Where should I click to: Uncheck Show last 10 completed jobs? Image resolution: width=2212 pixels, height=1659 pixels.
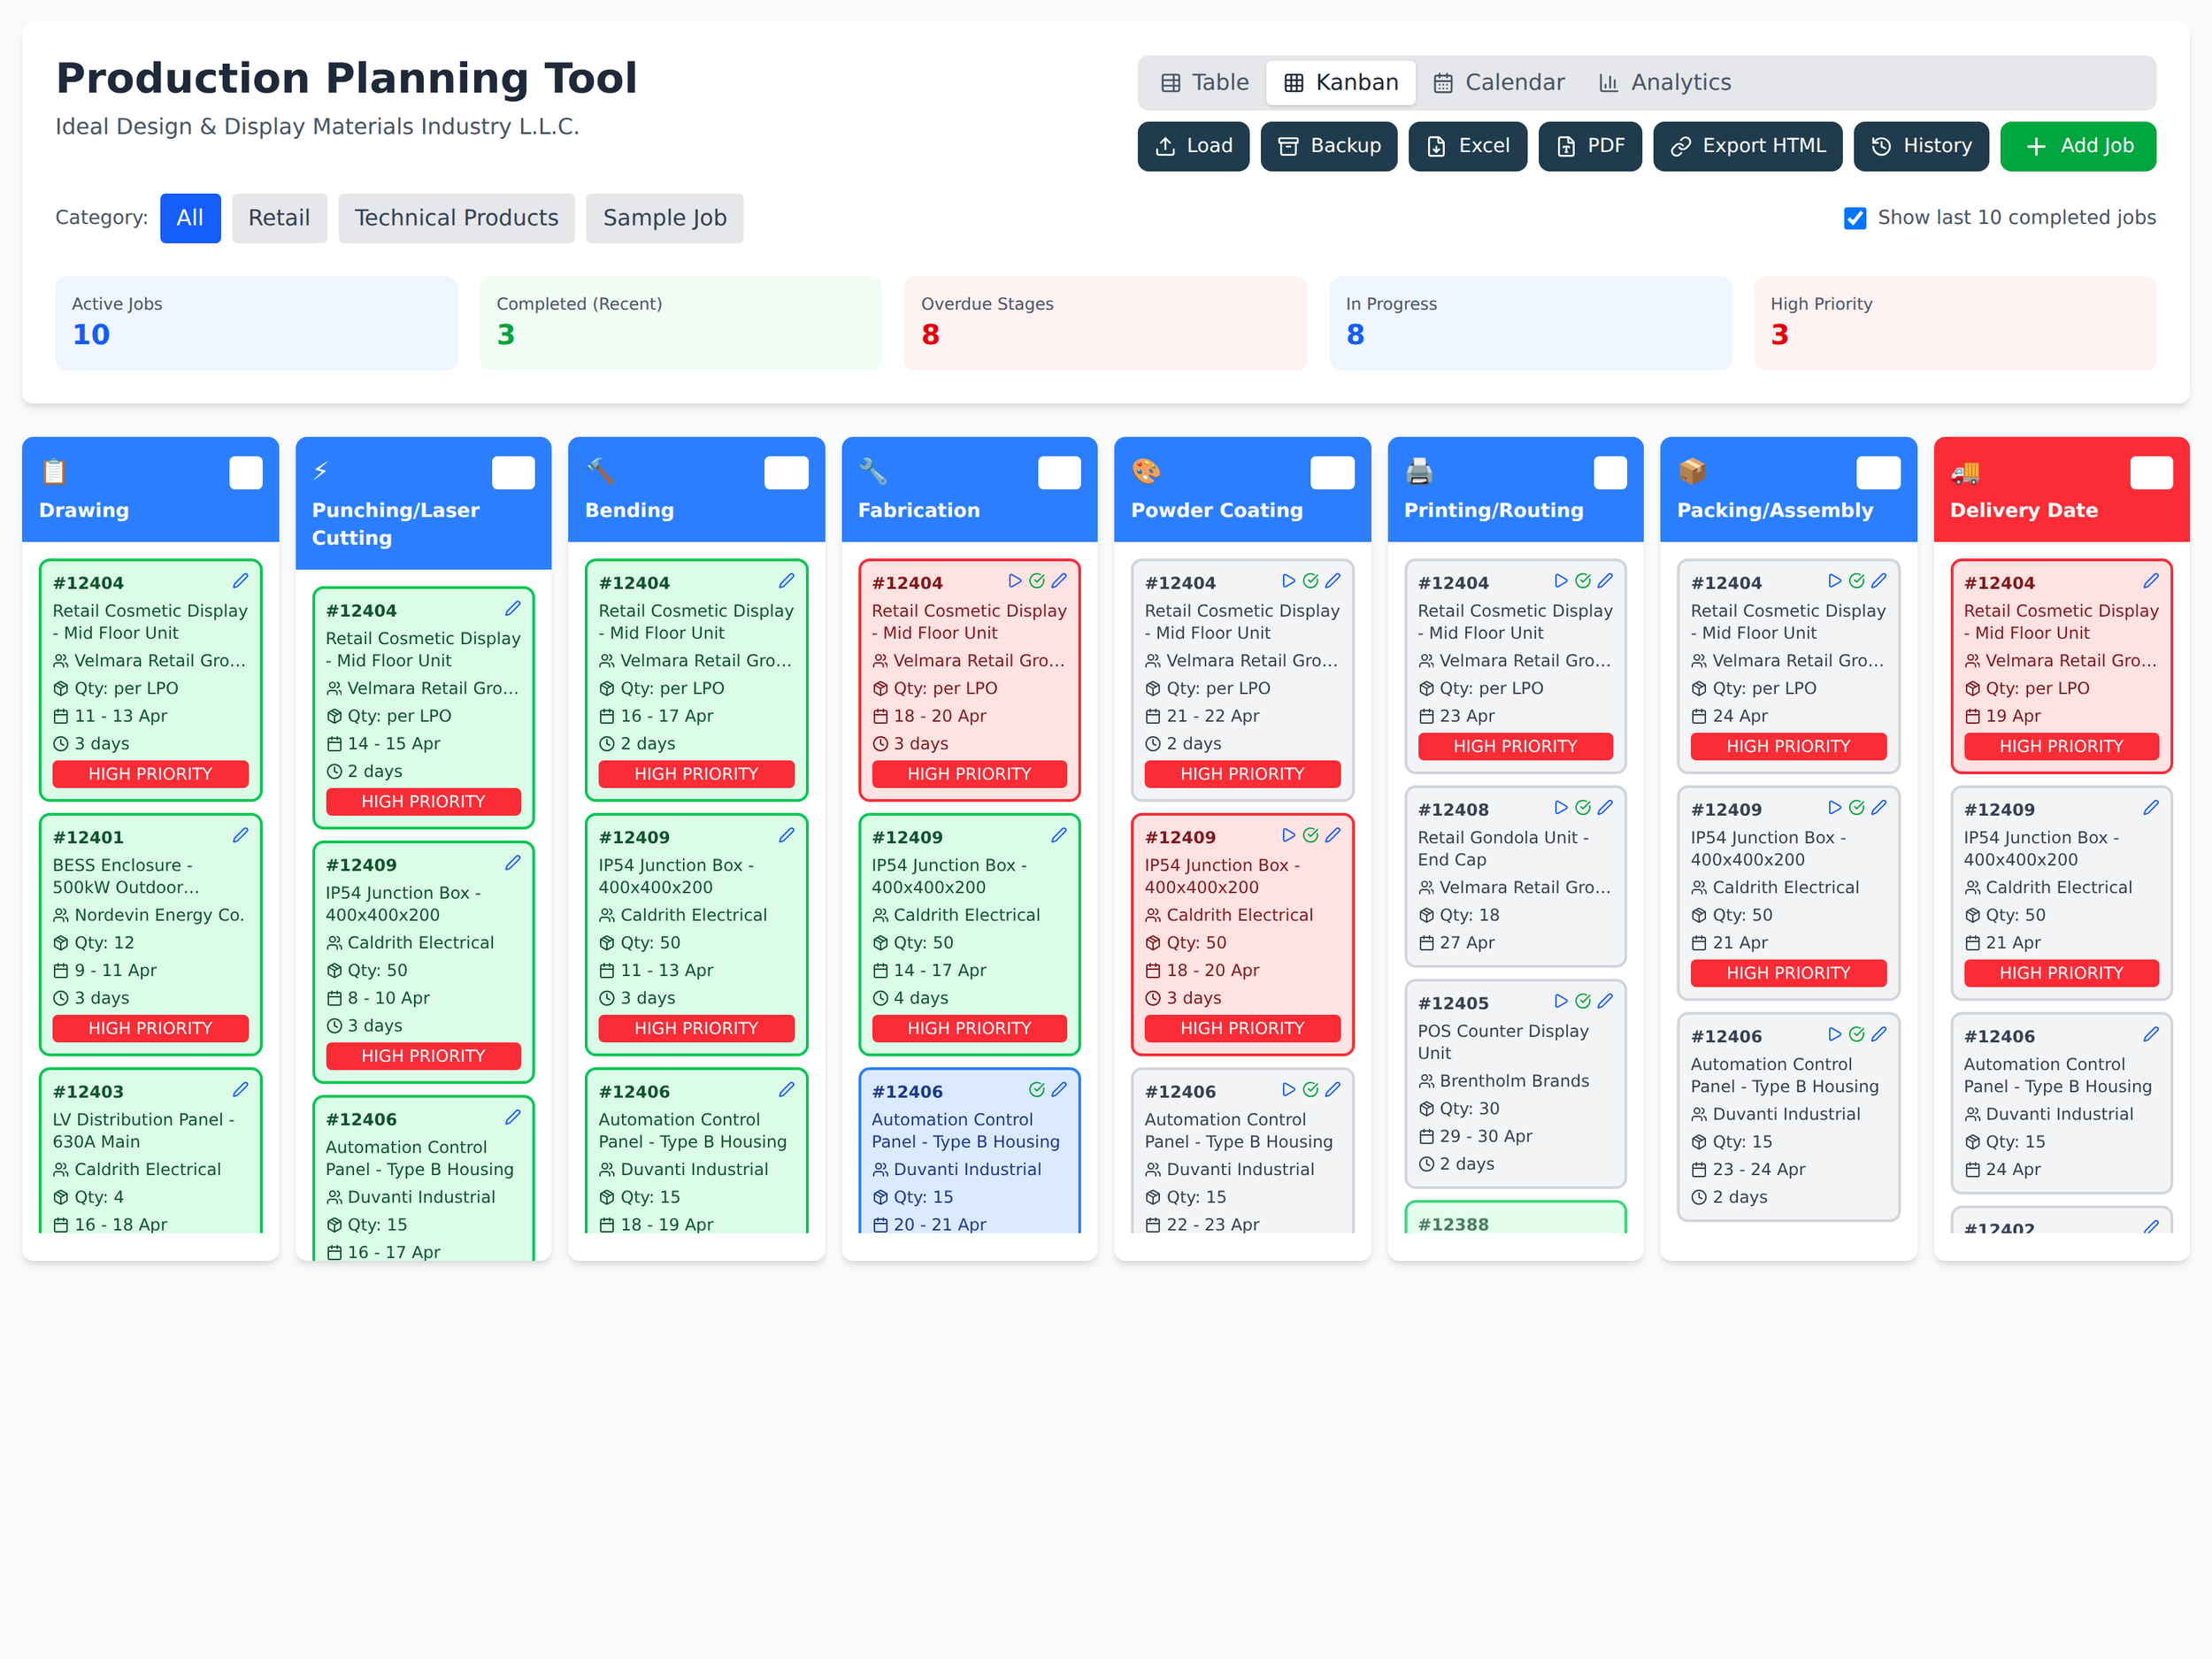point(1855,218)
